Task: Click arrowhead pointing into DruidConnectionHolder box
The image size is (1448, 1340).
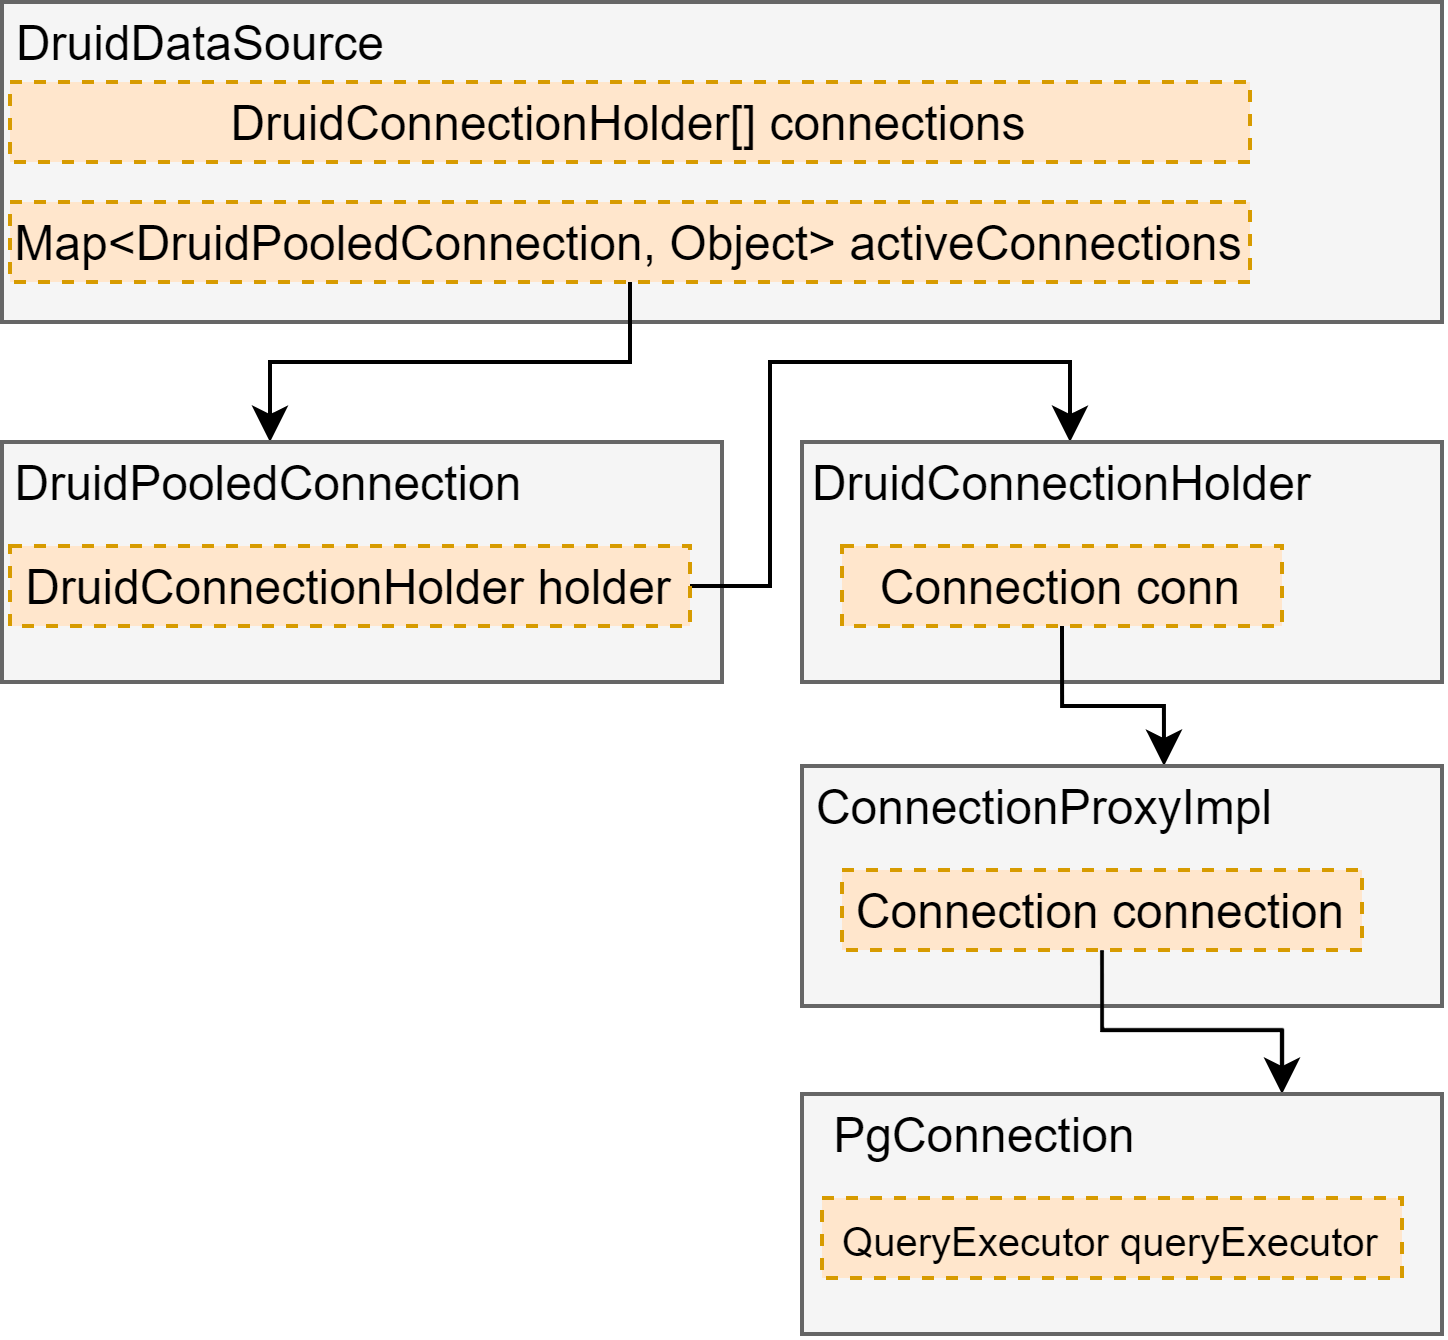Action: [1070, 423]
